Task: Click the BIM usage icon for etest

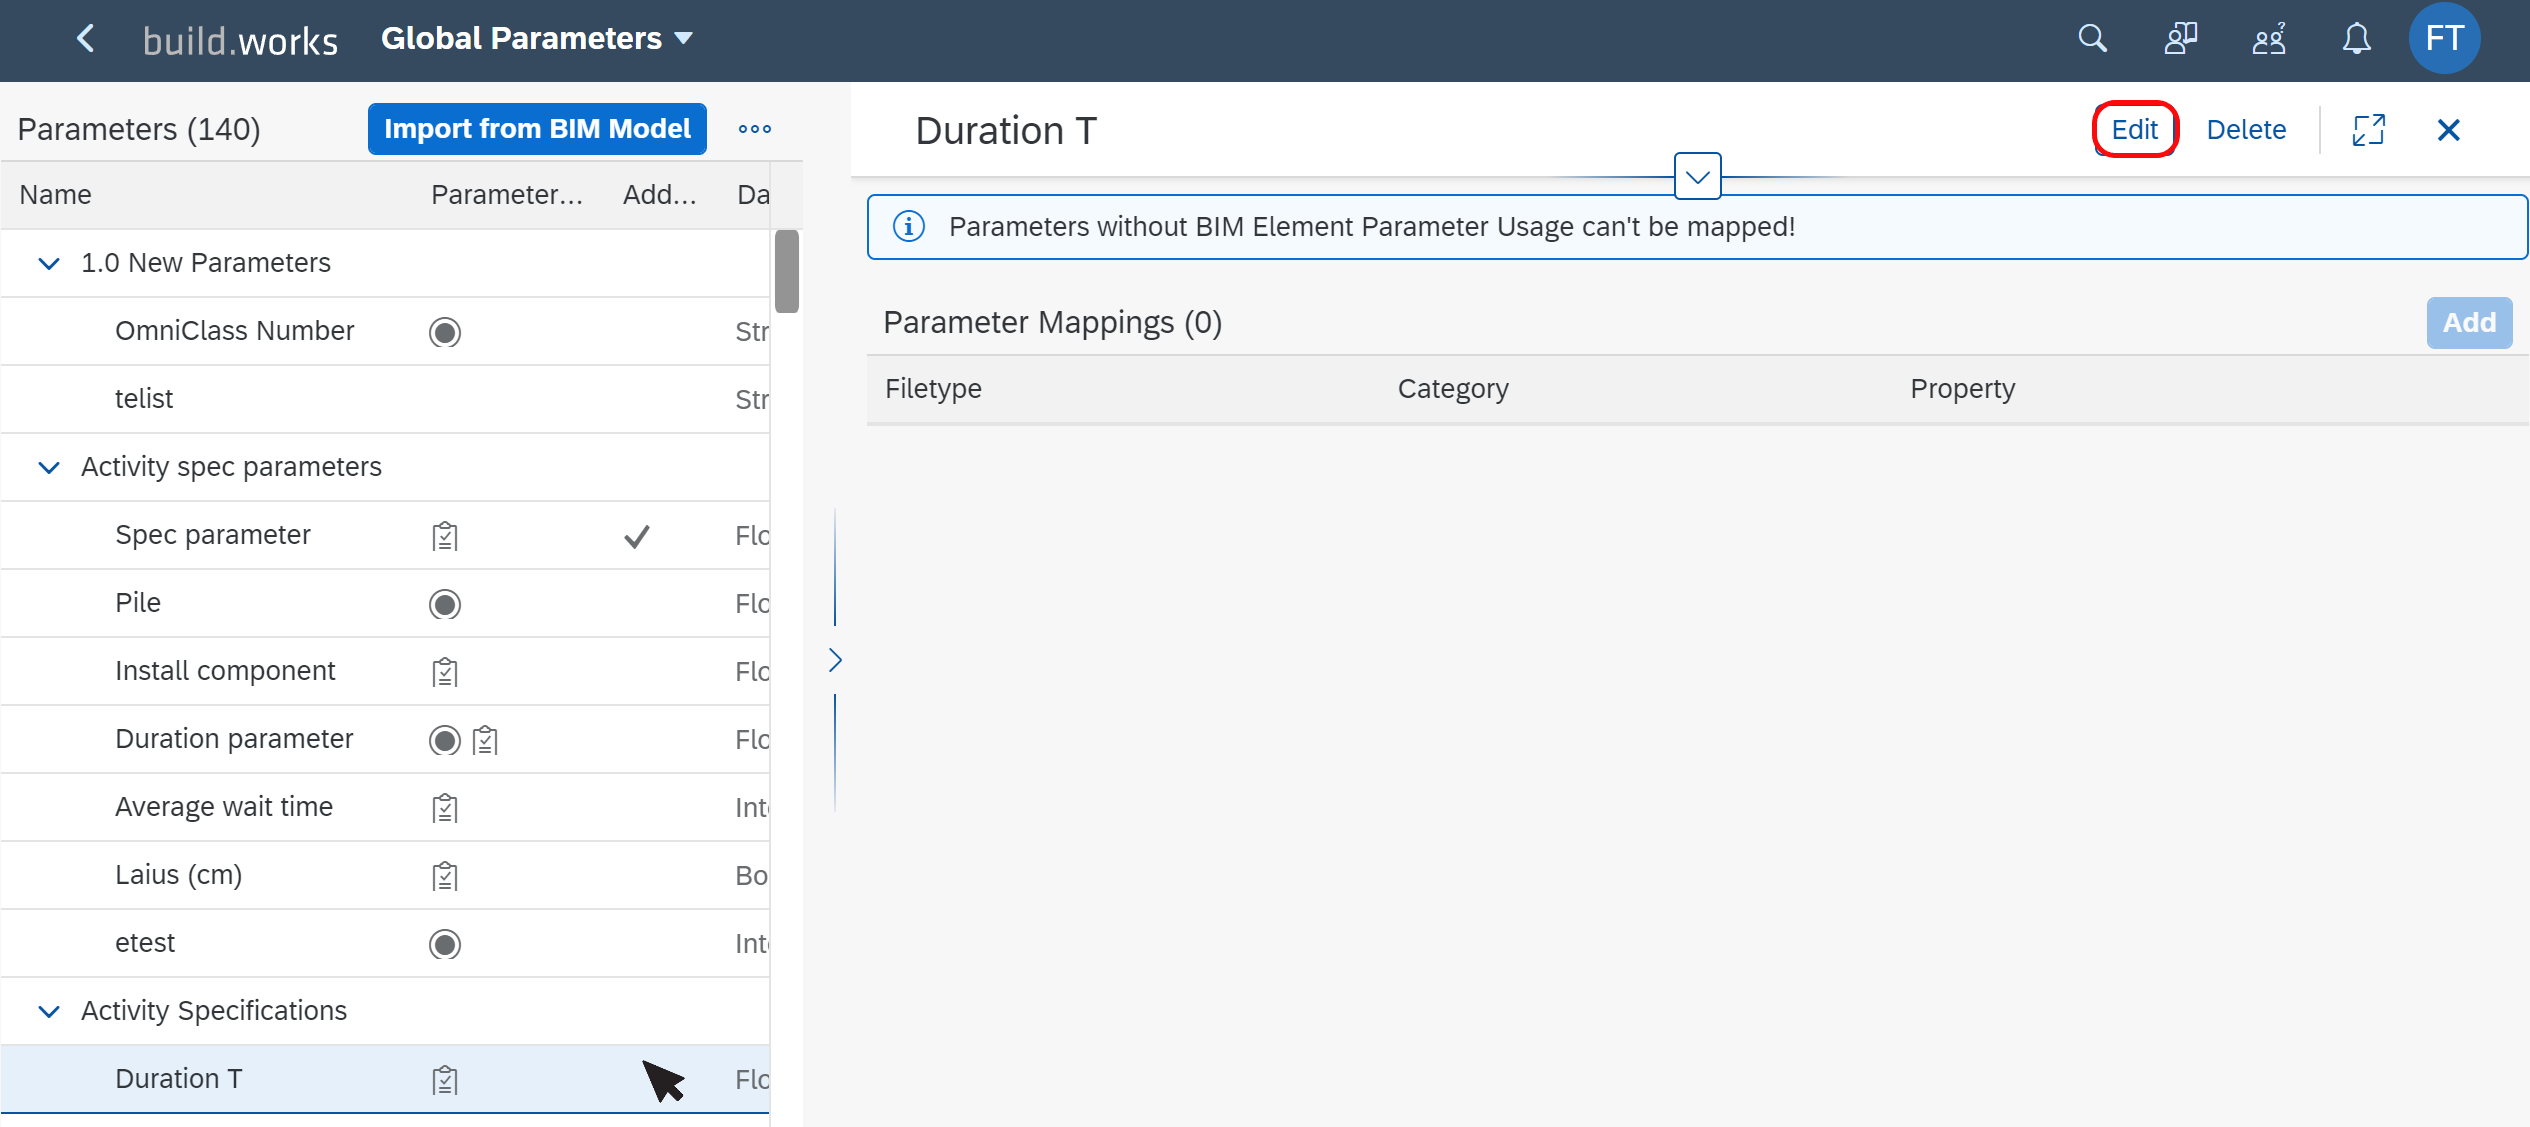Action: pyautogui.click(x=445, y=944)
